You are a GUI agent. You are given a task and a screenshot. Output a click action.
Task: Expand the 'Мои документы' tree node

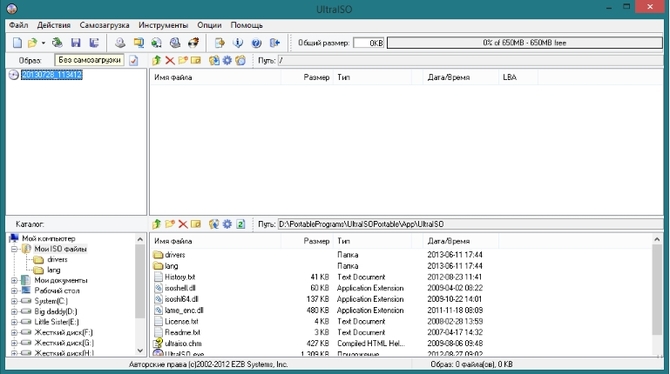(14, 280)
